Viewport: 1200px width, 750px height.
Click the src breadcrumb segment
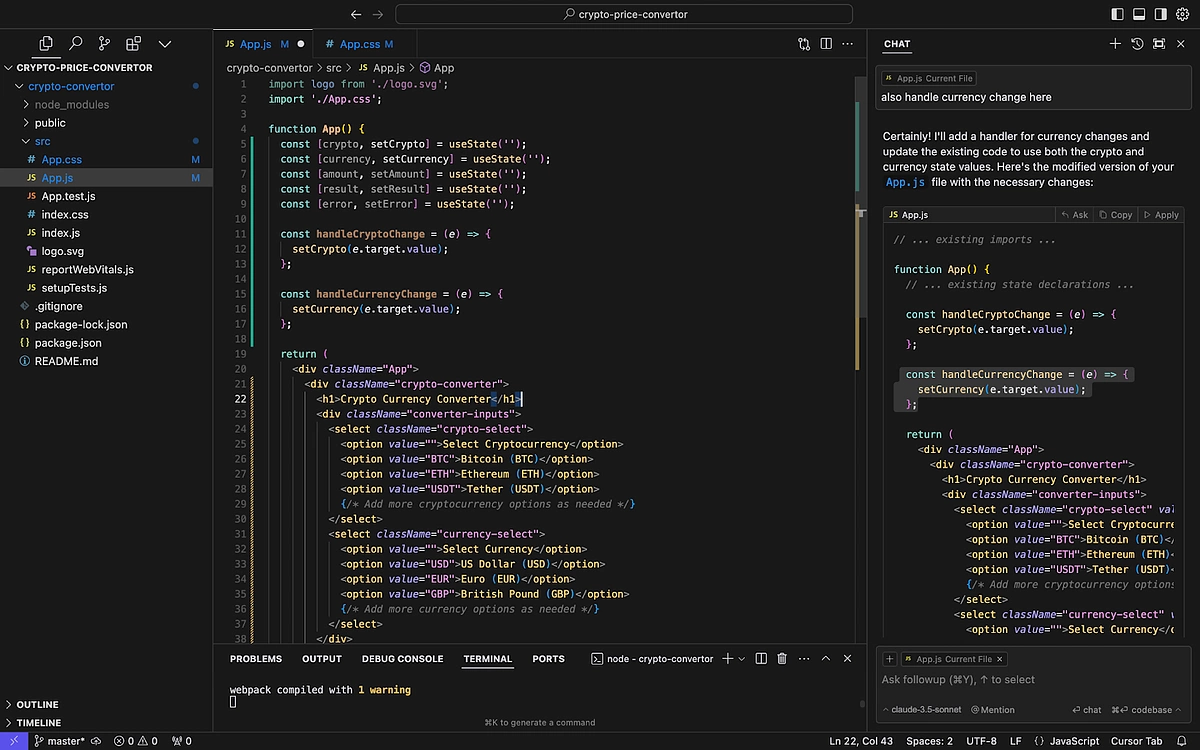click(334, 68)
